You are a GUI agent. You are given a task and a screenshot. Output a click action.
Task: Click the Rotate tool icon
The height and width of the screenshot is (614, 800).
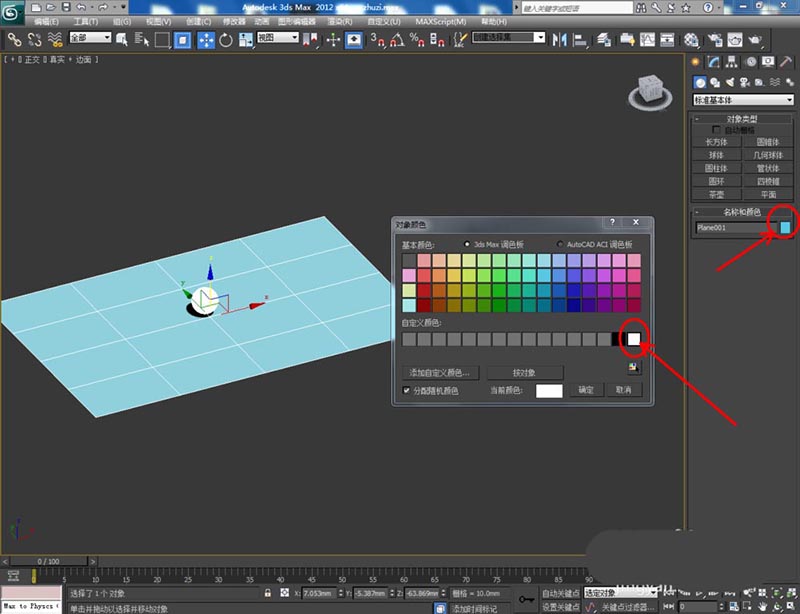click(x=226, y=40)
